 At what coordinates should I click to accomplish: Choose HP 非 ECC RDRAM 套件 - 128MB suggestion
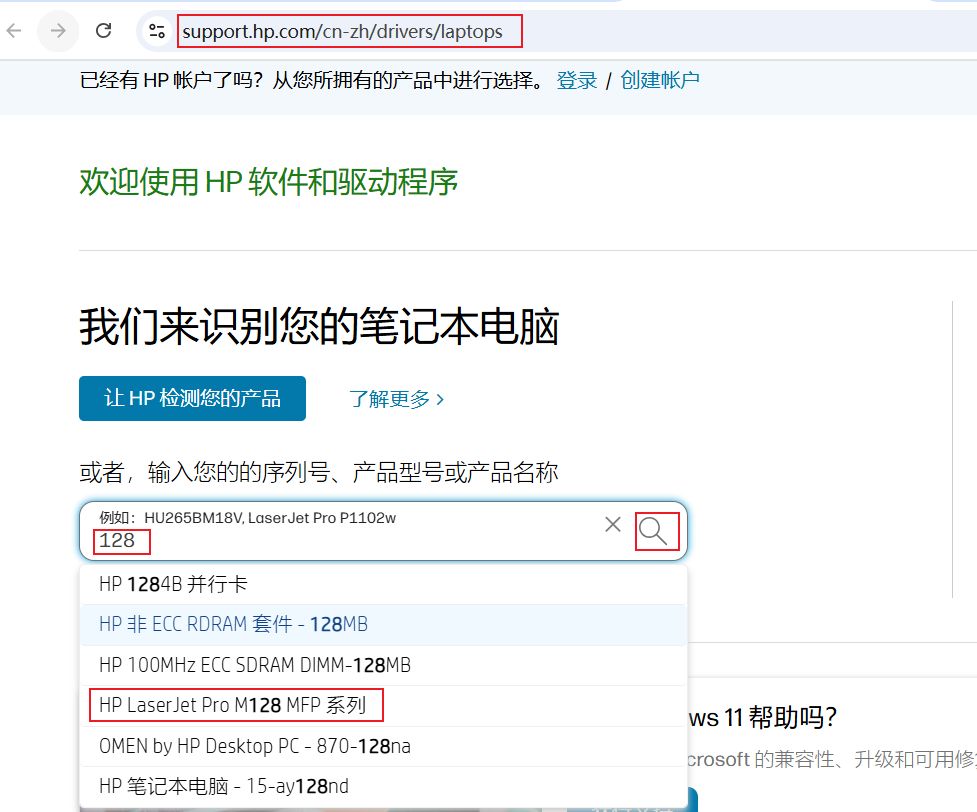[x=233, y=625]
